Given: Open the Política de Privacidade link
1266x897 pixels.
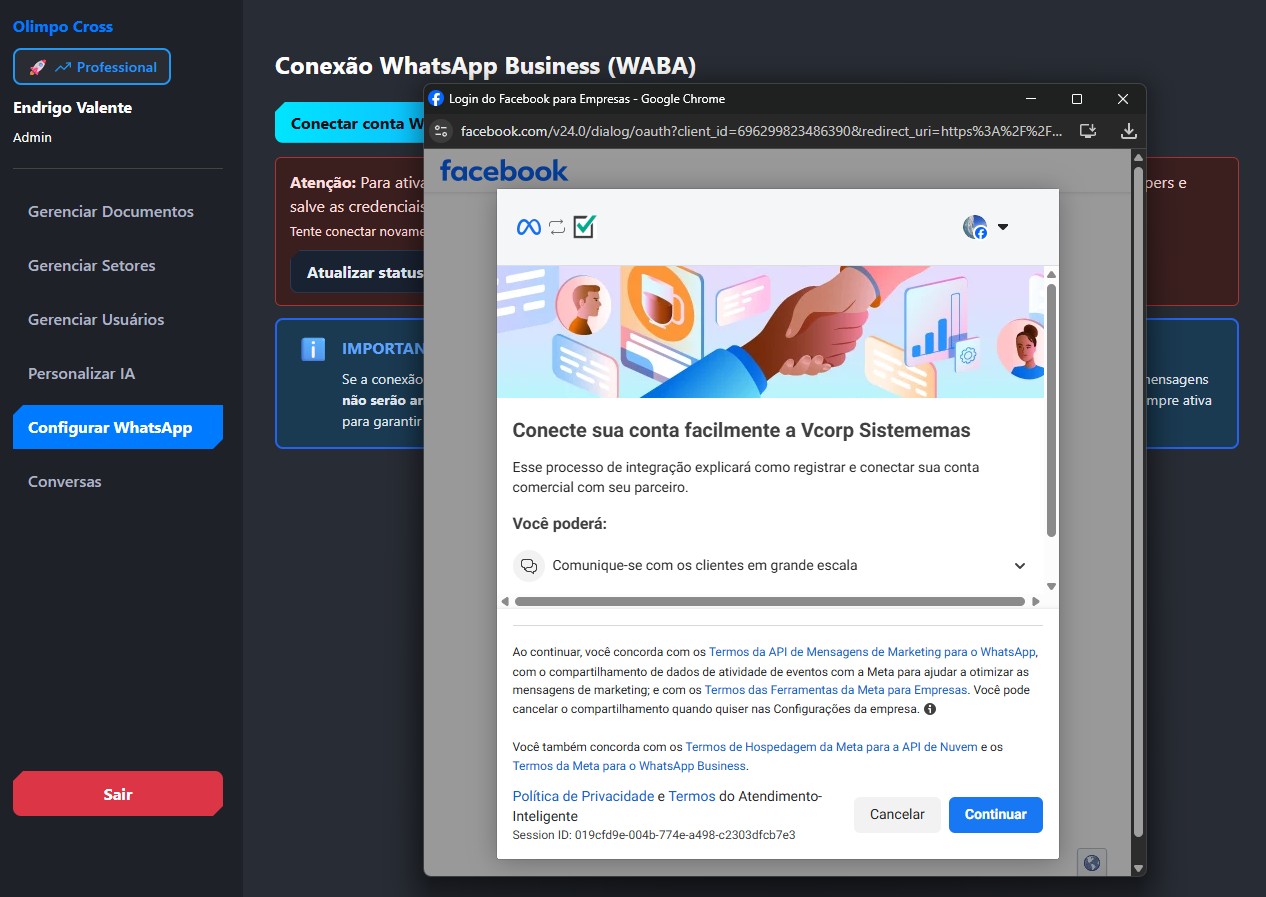Looking at the screenshot, I should click(x=582, y=796).
